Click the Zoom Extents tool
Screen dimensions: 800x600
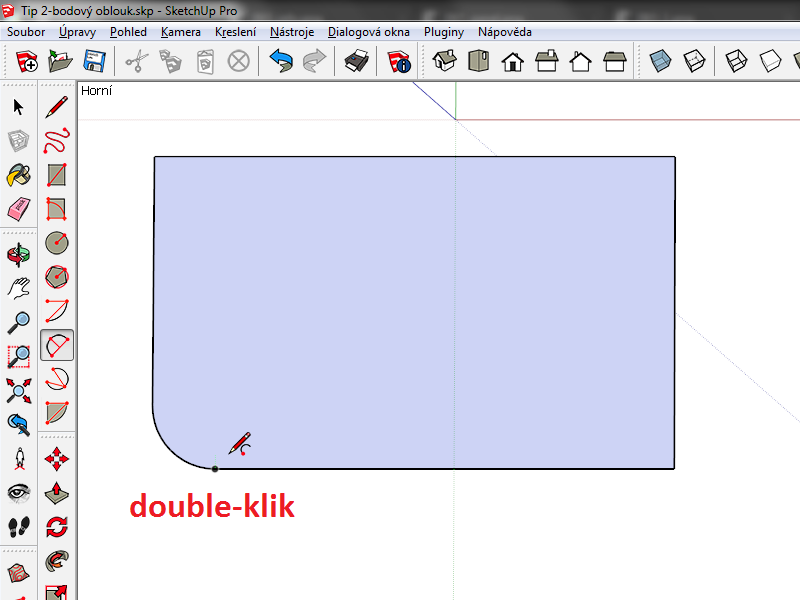(18, 390)
